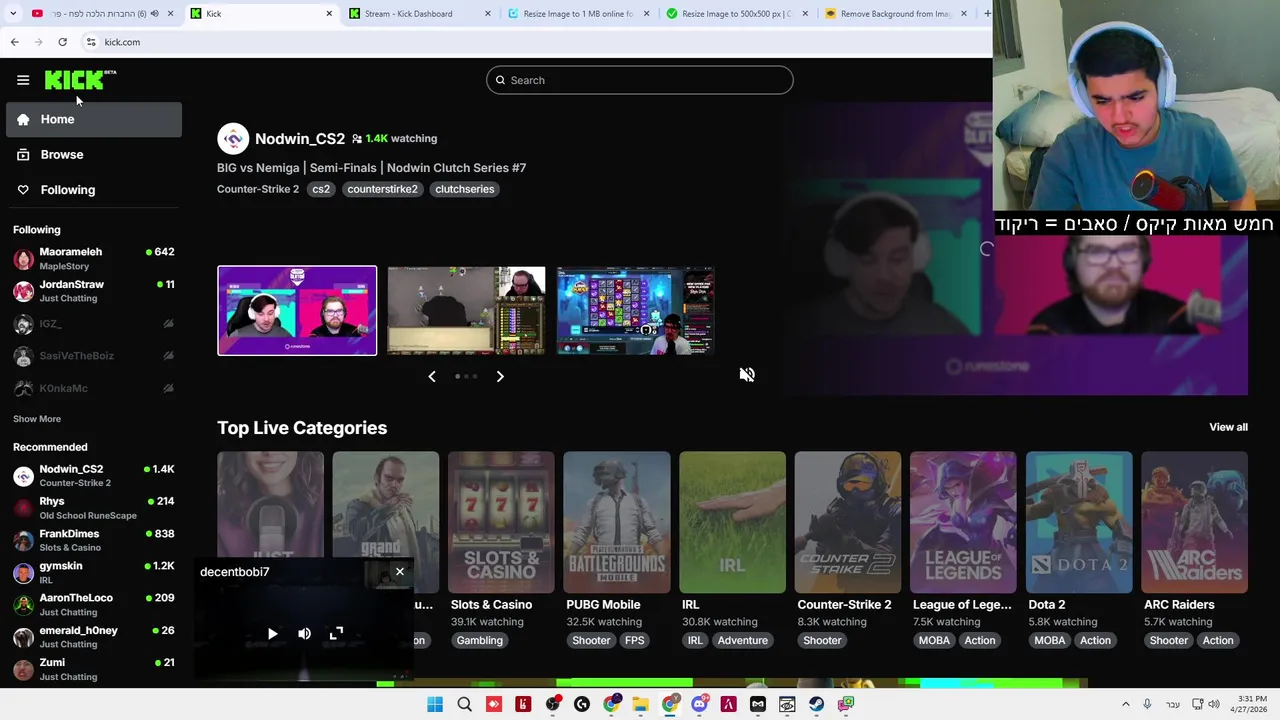Open the tab search dropdown
Viewport: 1280px width, 720px height.
(x=12, y=14)
